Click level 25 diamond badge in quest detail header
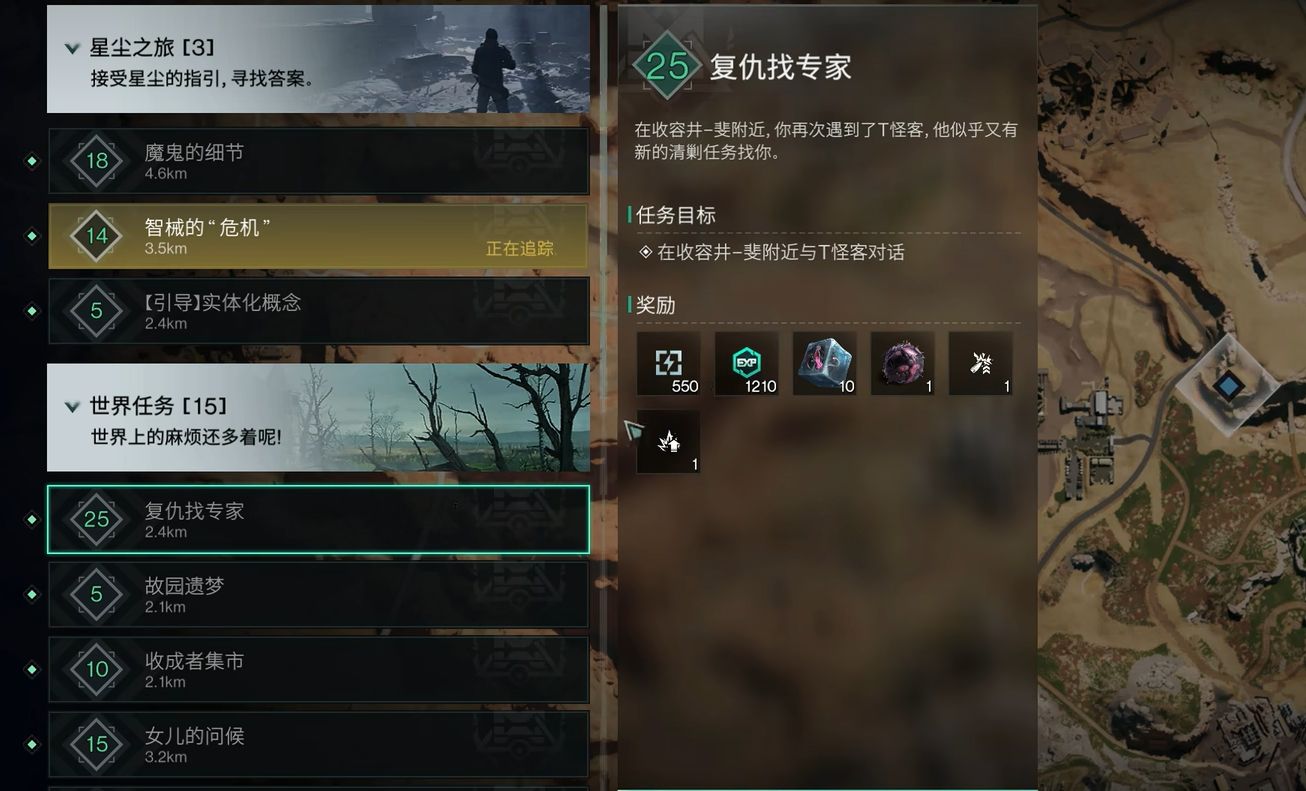Image resolution: width=1306 pixels, height=791 pixels. tap(667, 66)
